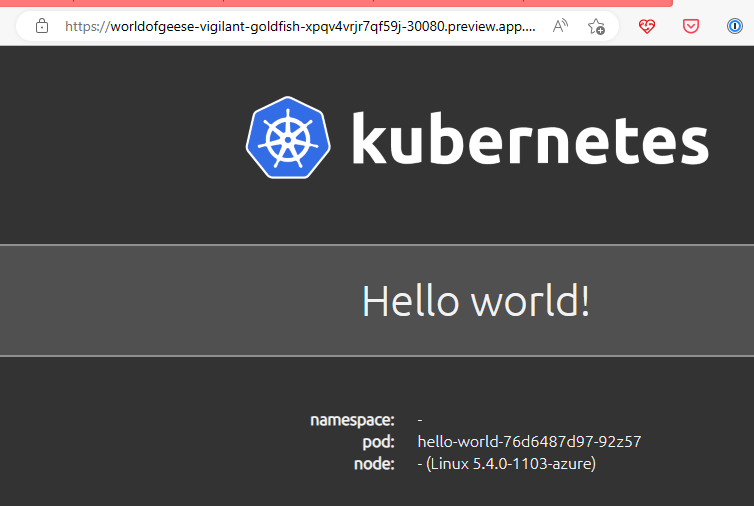Open the Read Aloud icon

click(x=560, y=26)
